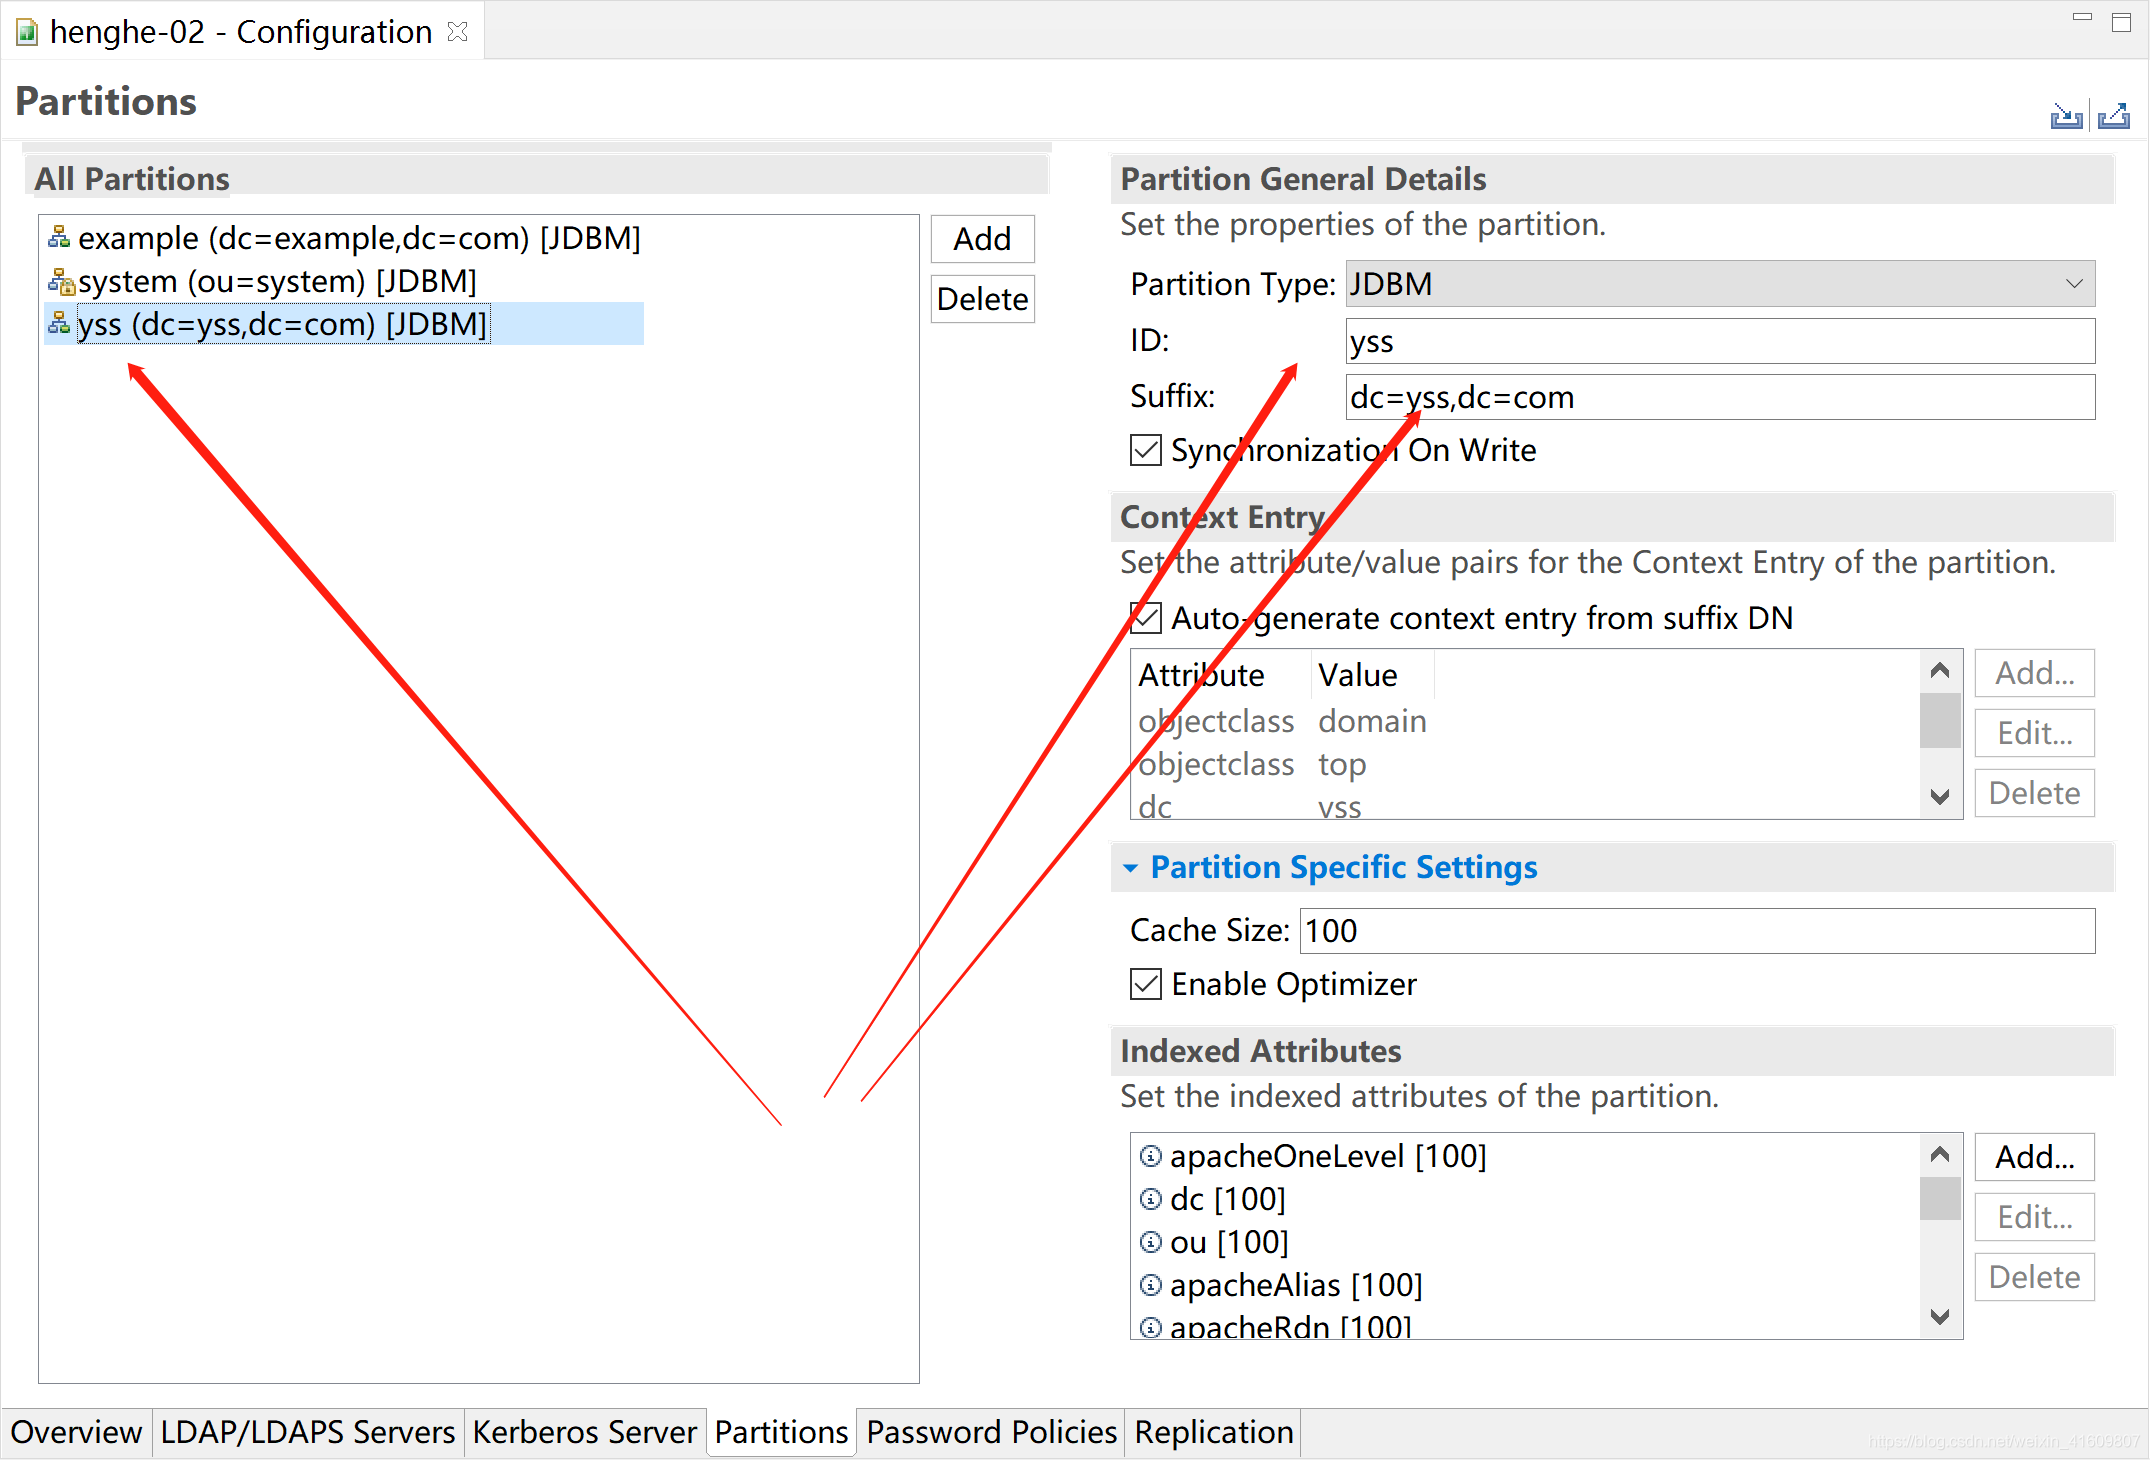
Task: Collapse Partition Specific Settings section
Action: (1130, 868)
